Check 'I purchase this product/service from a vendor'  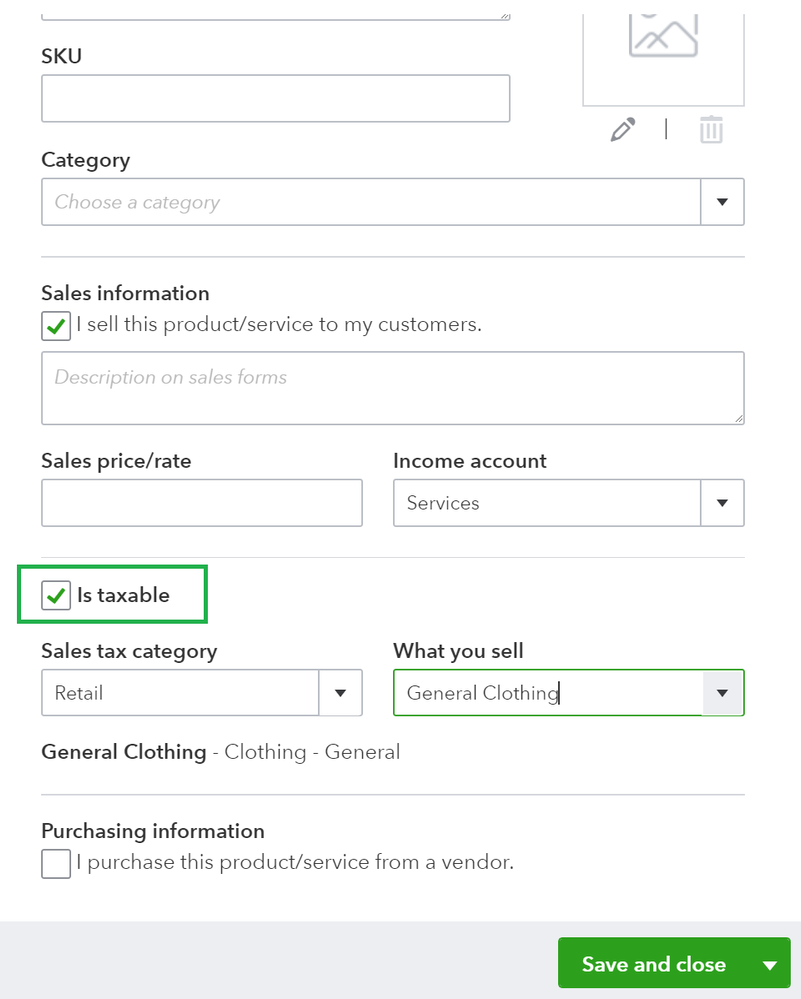click(56, 863)
